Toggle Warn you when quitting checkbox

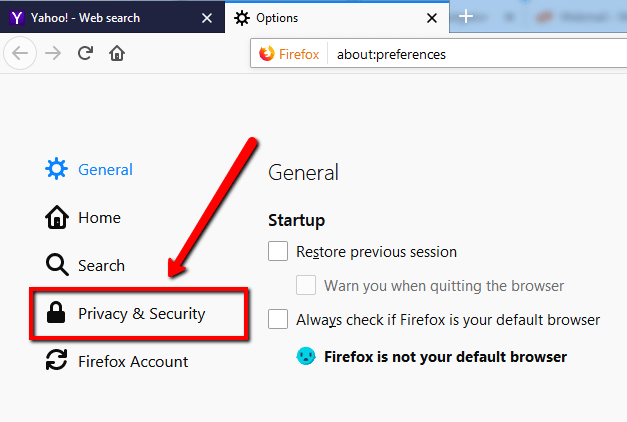pos(306,285)
